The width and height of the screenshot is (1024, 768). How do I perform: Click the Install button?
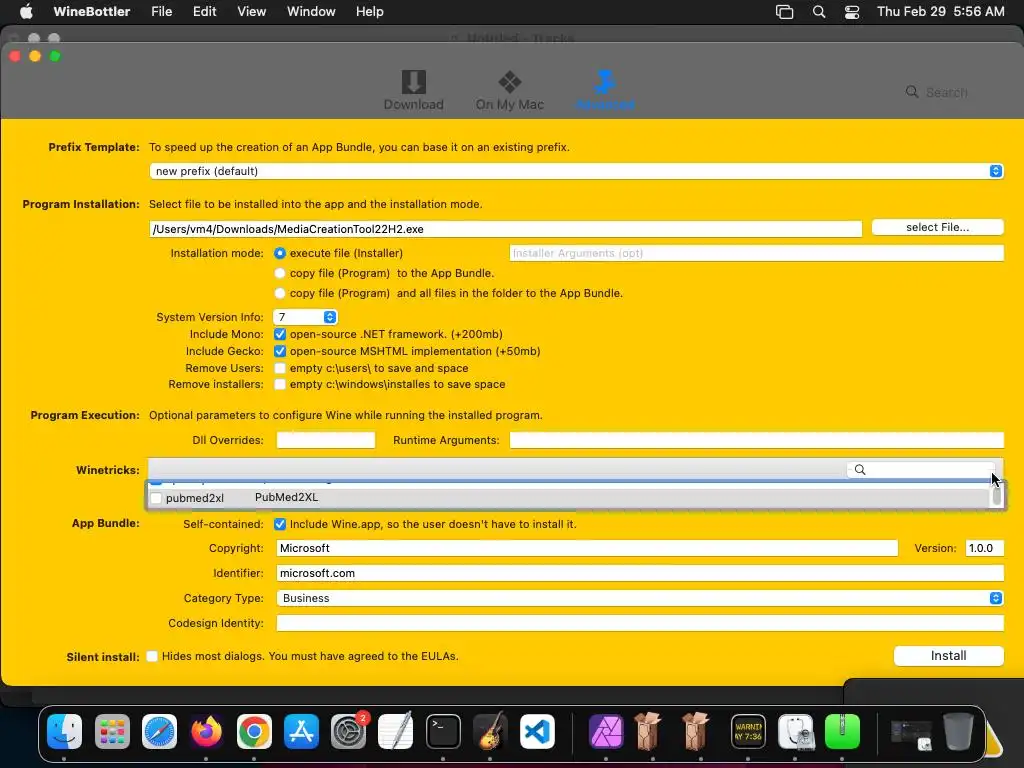948,656
